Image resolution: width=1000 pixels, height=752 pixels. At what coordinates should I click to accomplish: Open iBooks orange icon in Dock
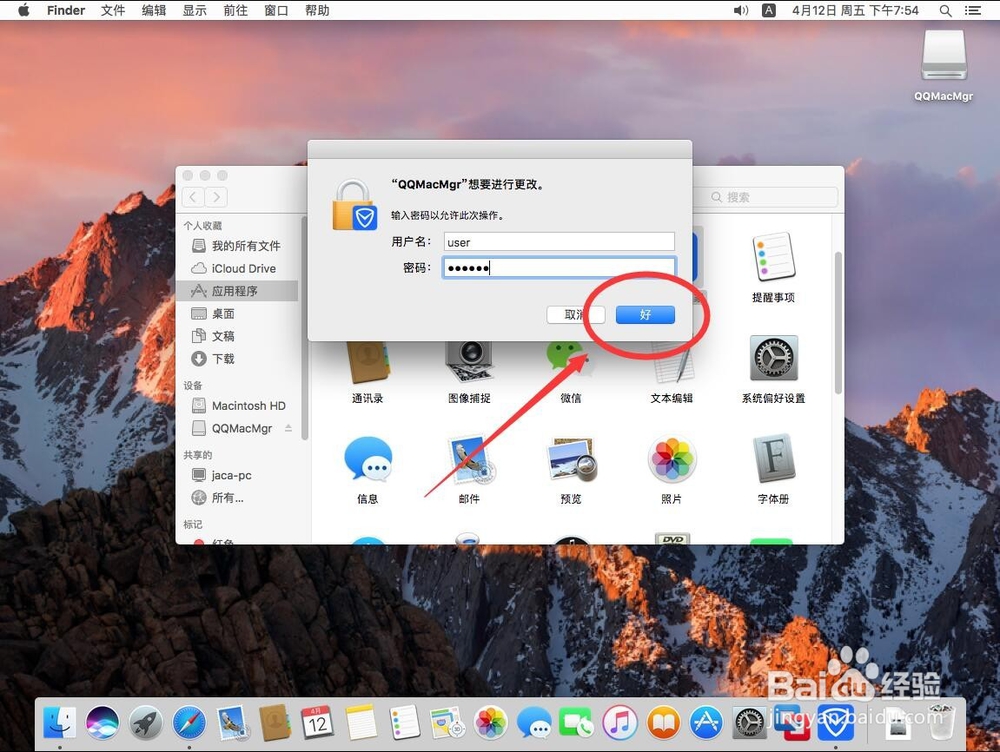(663, 723)
